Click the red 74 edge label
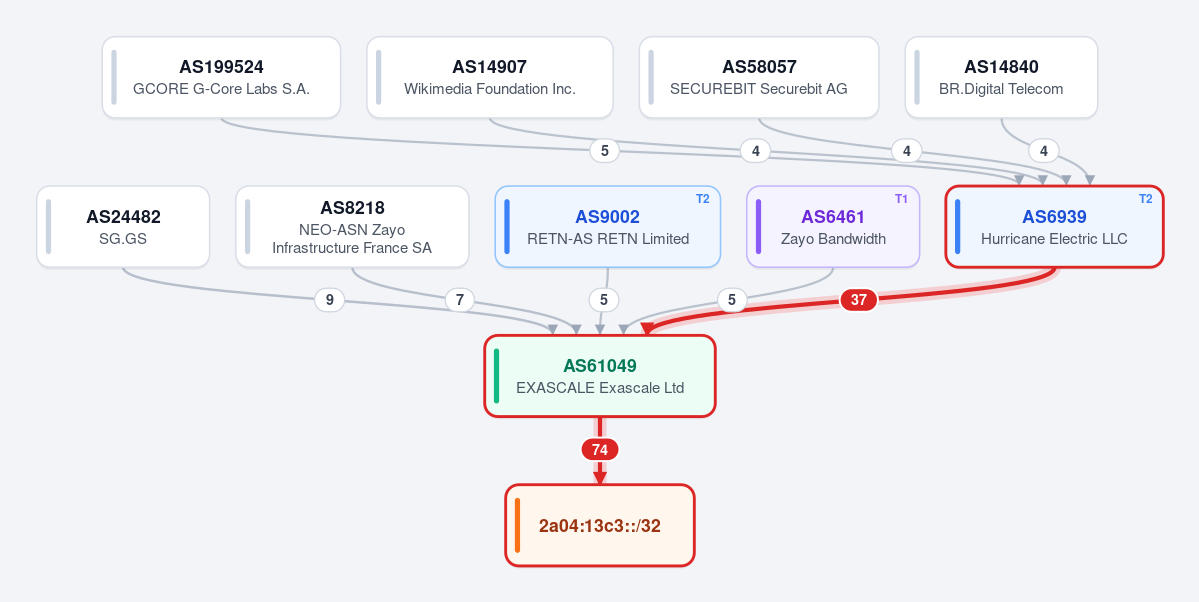The height and width of the screenshot is (602, 1199). 600,450
